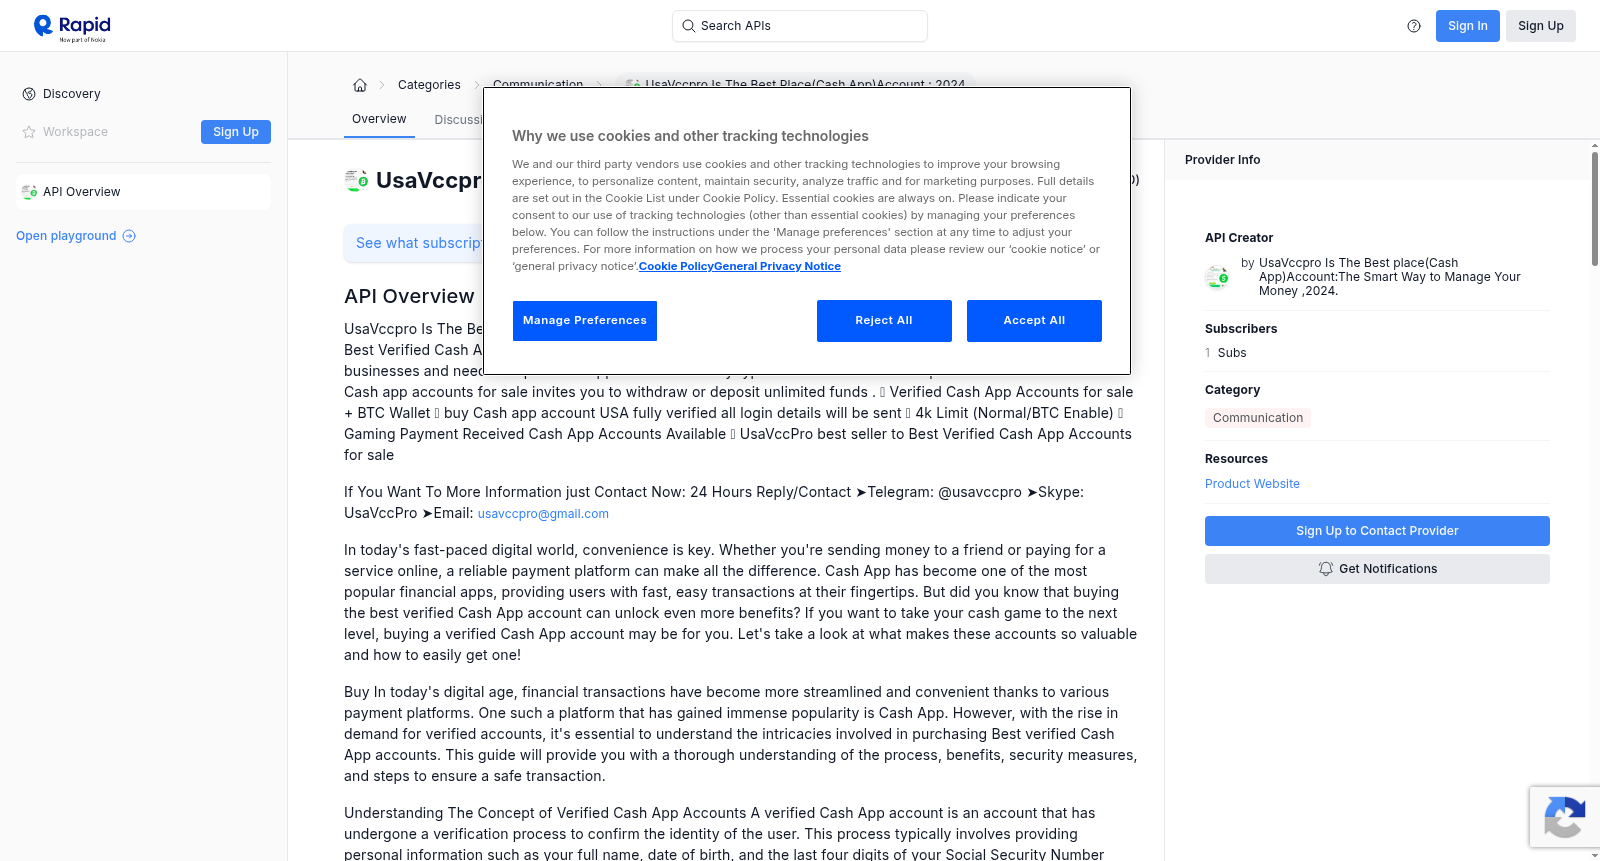Click the API creator avatar icon
The width and height of the screenshot is (1600, 861).
point(1217,277)
